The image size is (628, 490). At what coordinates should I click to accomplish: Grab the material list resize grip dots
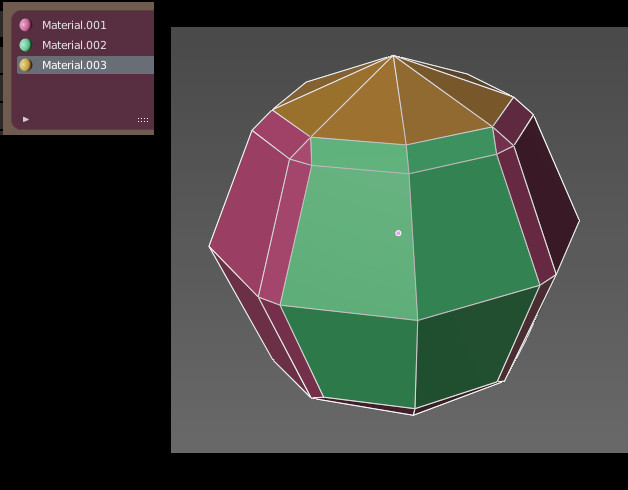pyautogui.click(x=143, y=120)
